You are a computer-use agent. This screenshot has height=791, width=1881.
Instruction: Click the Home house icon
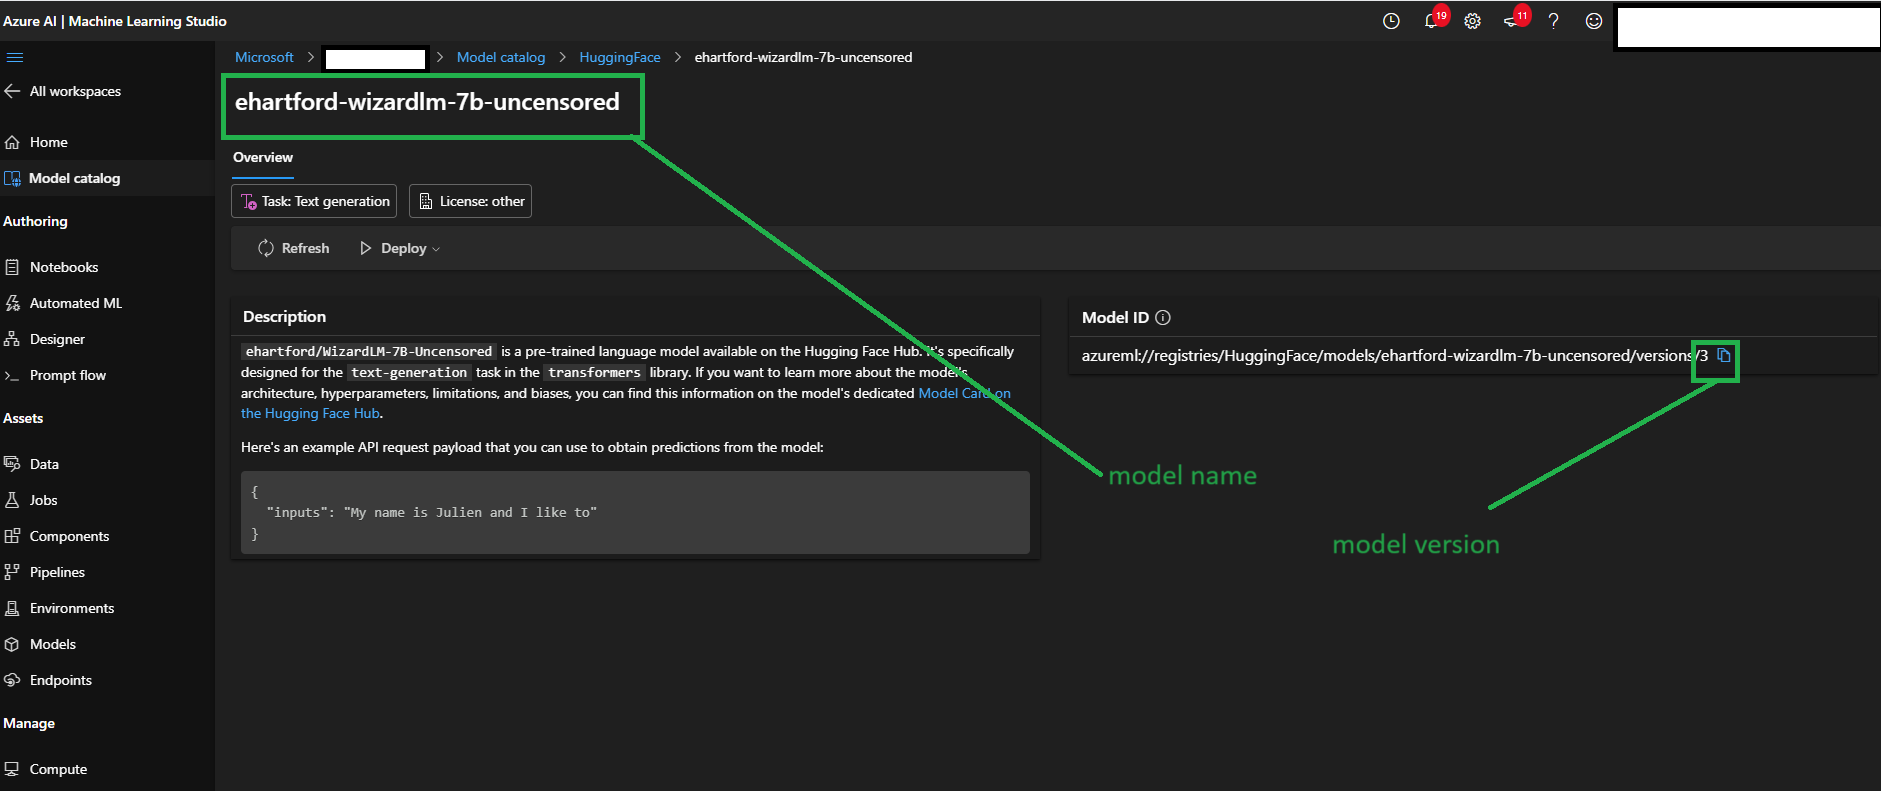tap(12, 142)
